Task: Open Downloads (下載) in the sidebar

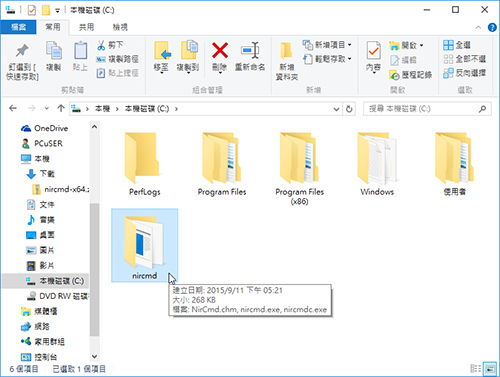Action: point(40,174)
